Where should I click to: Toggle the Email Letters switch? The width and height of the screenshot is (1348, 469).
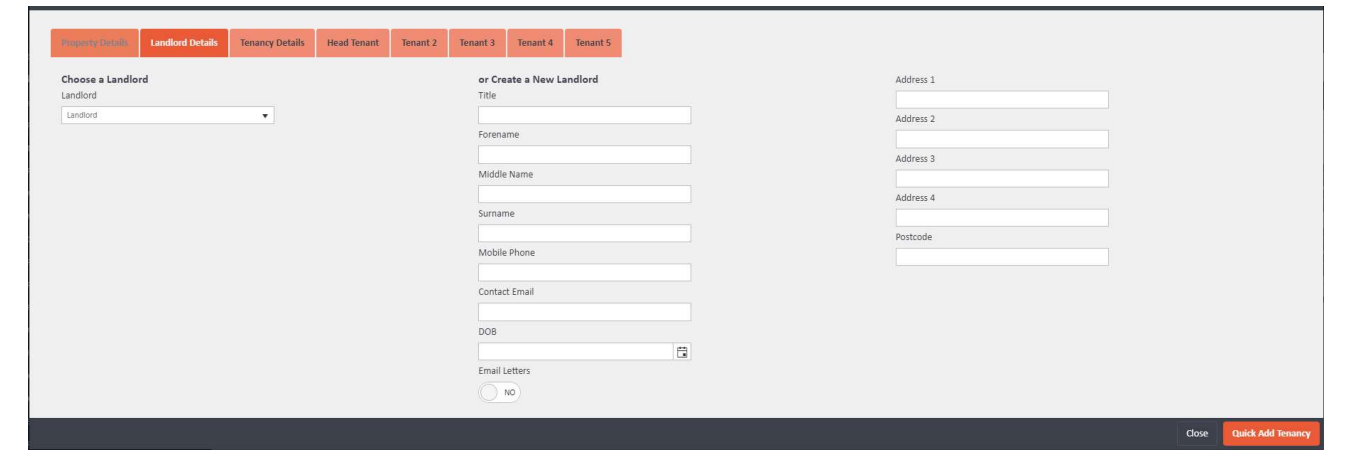coord(499,393)
